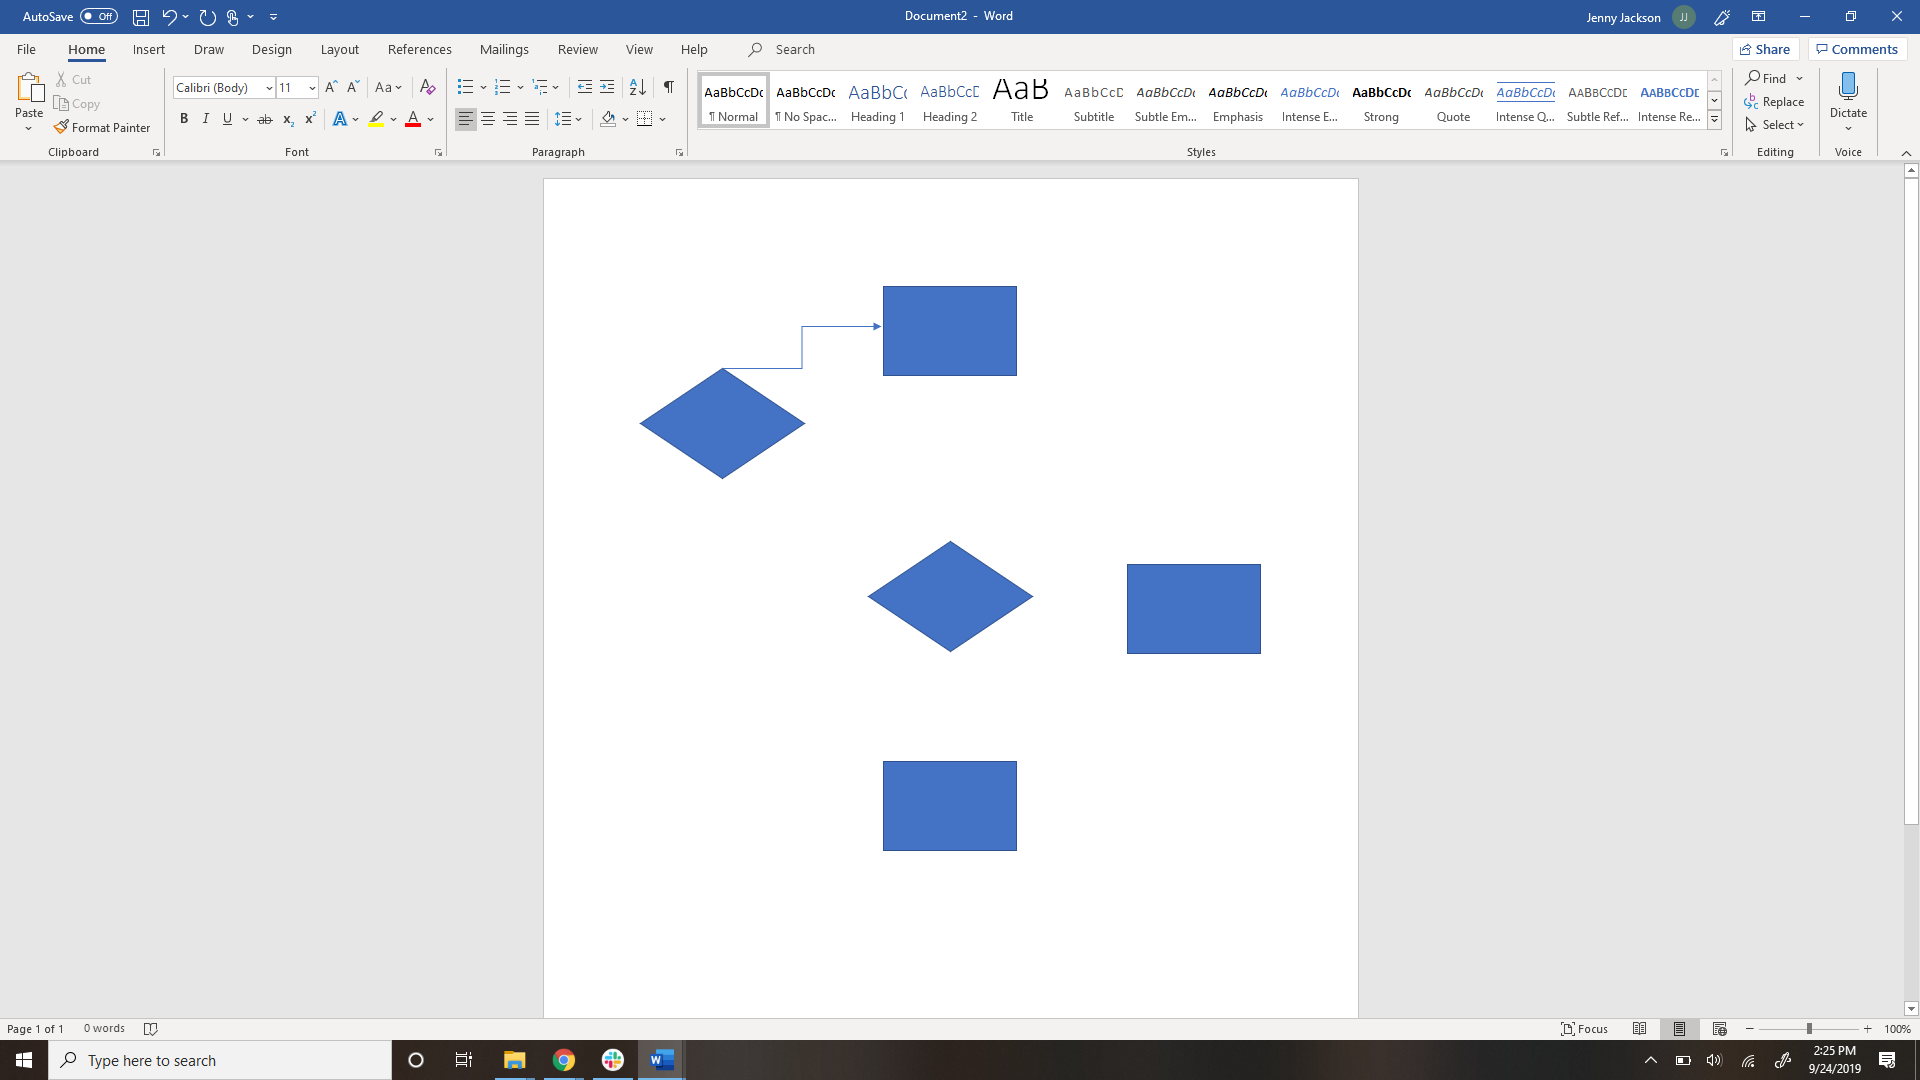Open the View menu tab
Screen dimensions: 1920x1080
click(x=638, y=49)
